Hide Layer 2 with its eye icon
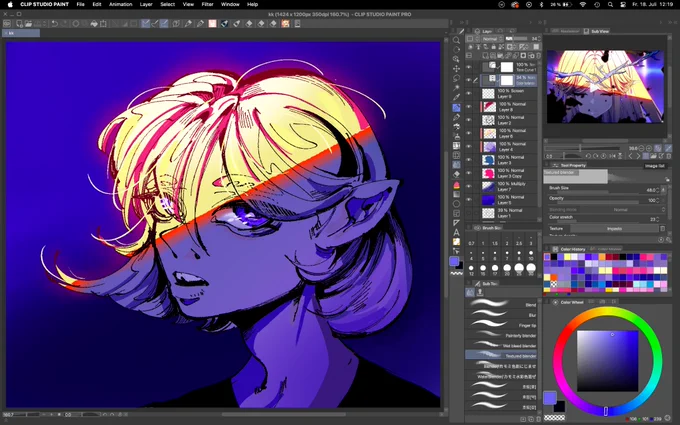Image resolution: width=680 pixels, height=425 pixels. 469,120
